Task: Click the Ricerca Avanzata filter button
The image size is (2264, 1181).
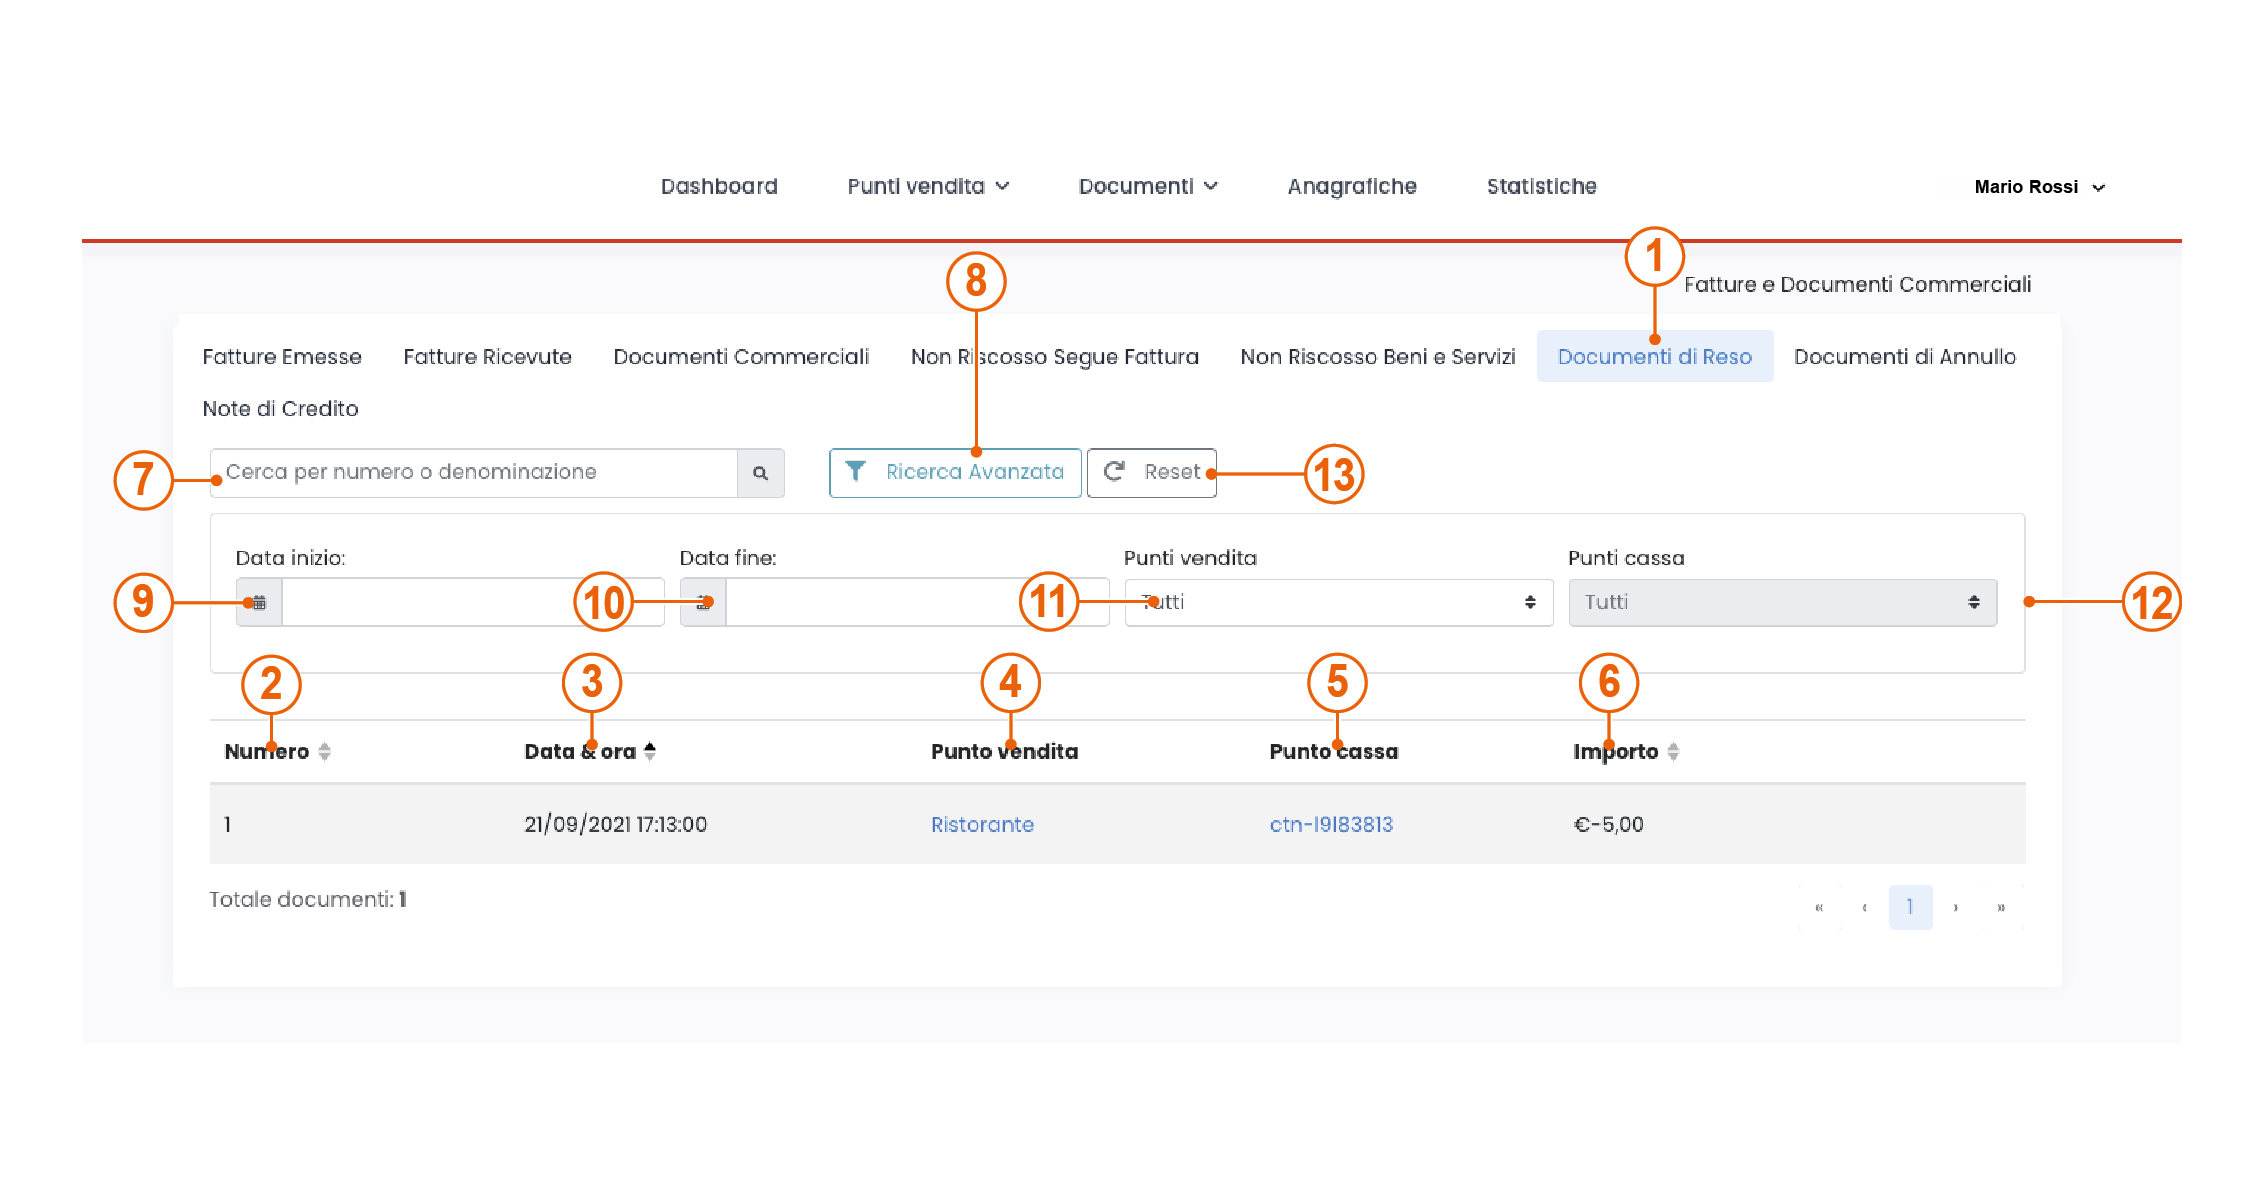Action: coord(955,473)
